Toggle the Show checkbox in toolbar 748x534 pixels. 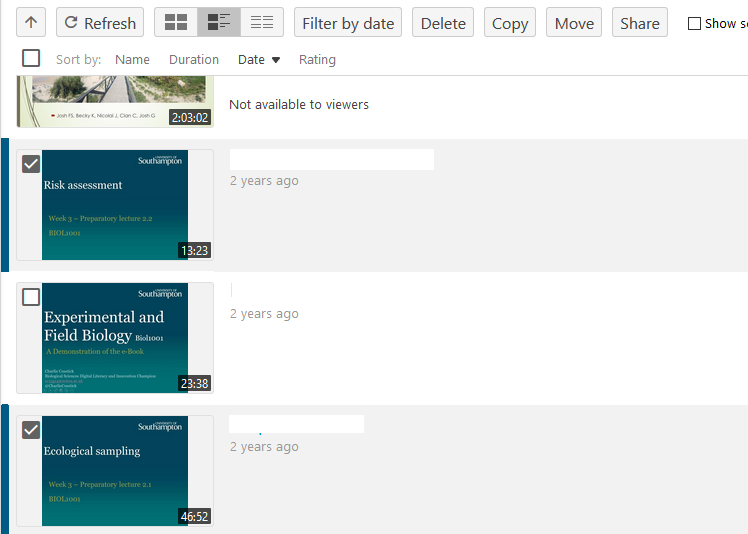[695, 24]
